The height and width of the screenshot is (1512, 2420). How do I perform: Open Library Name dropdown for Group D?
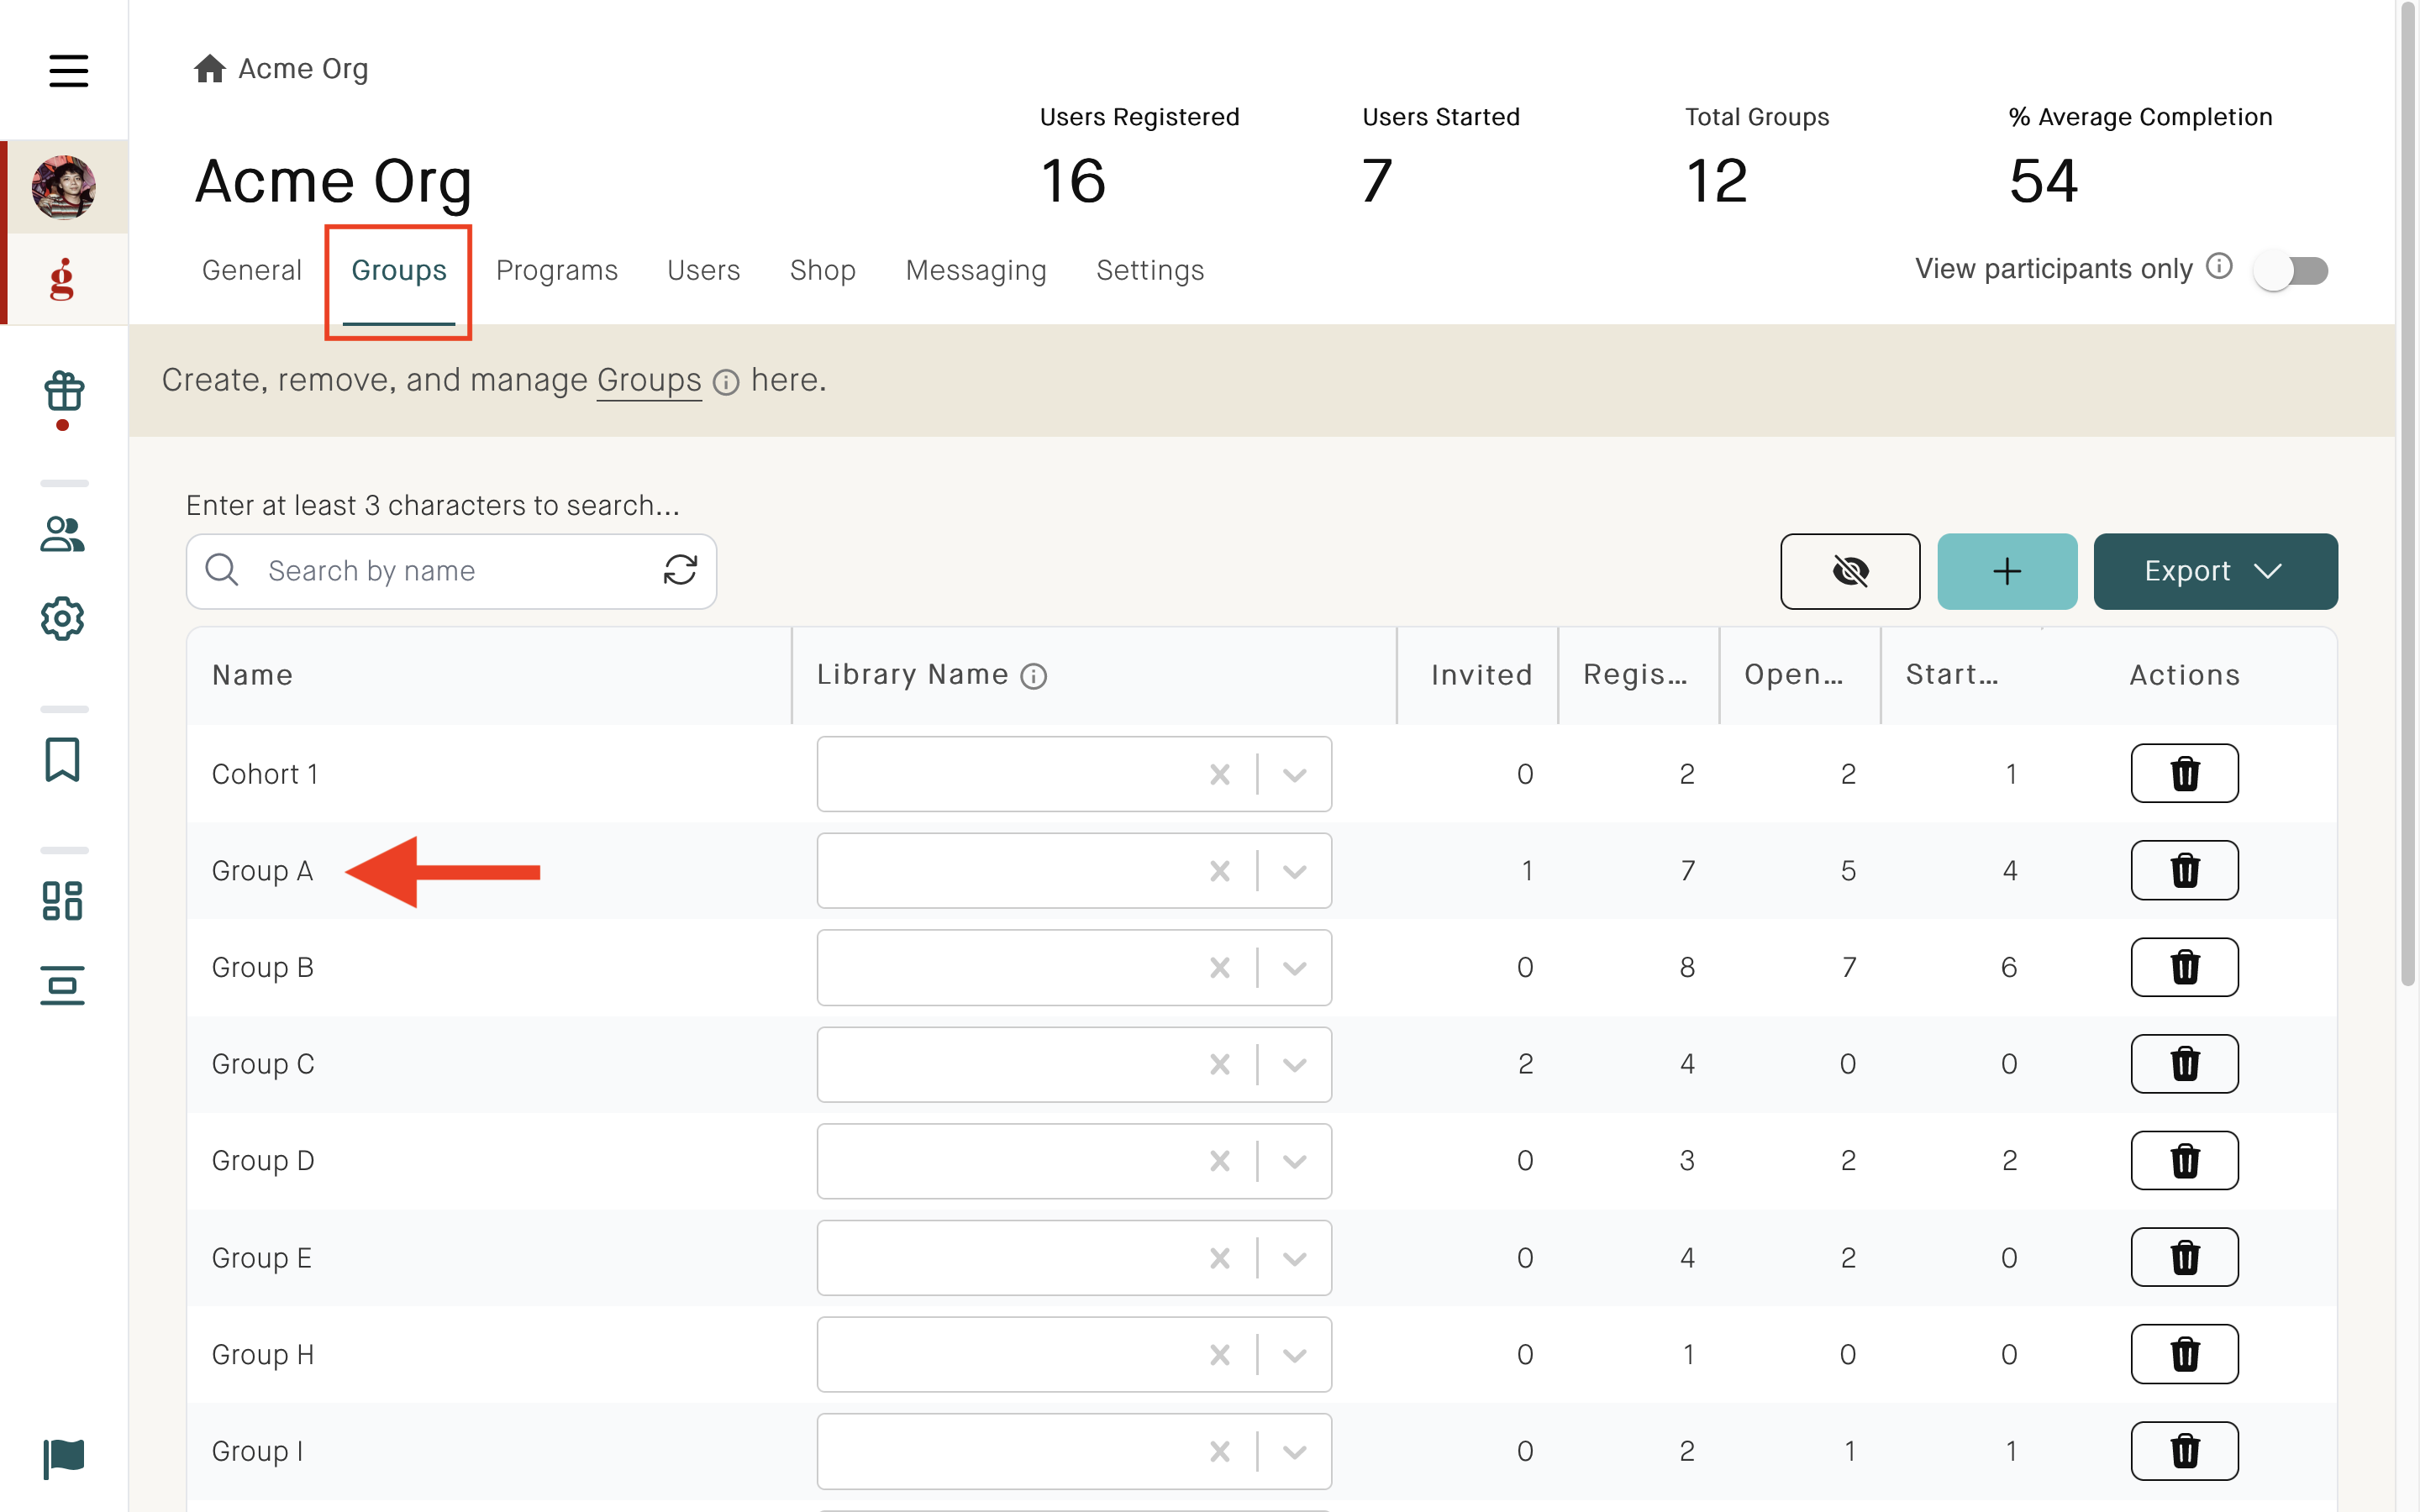(1294, 1161)
